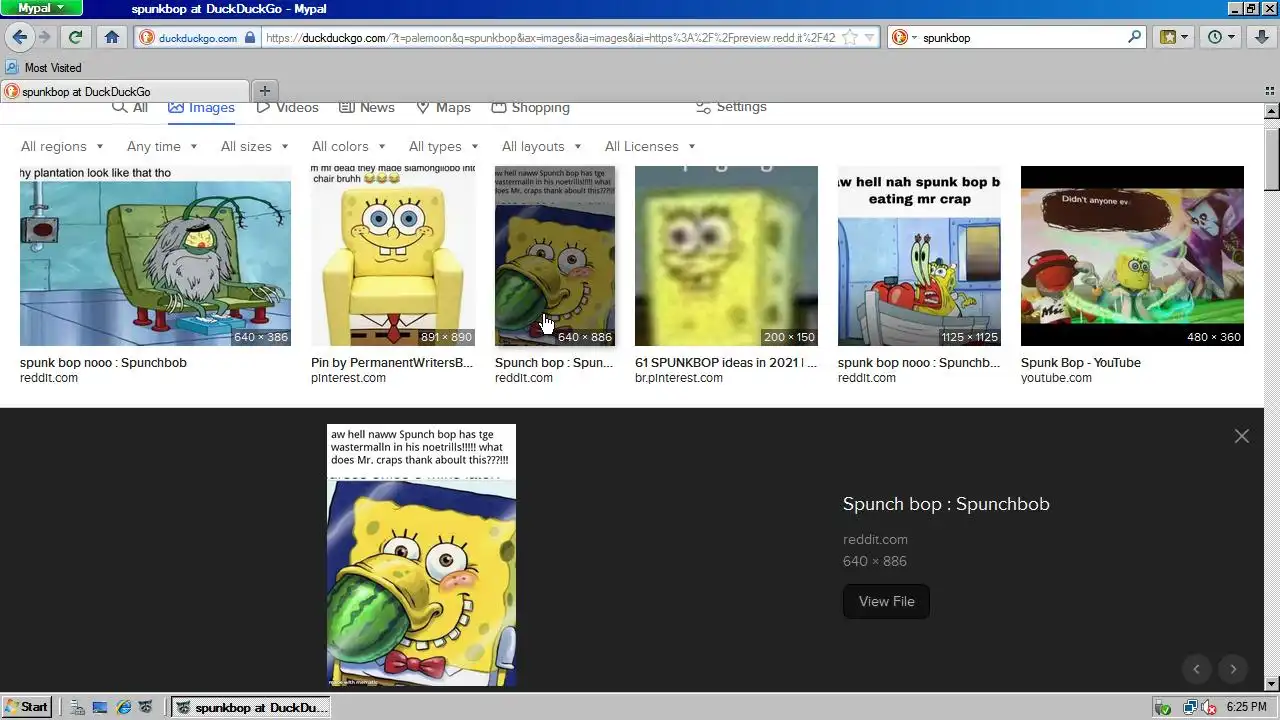Switch to the Maps tab

tap(443, 107)
